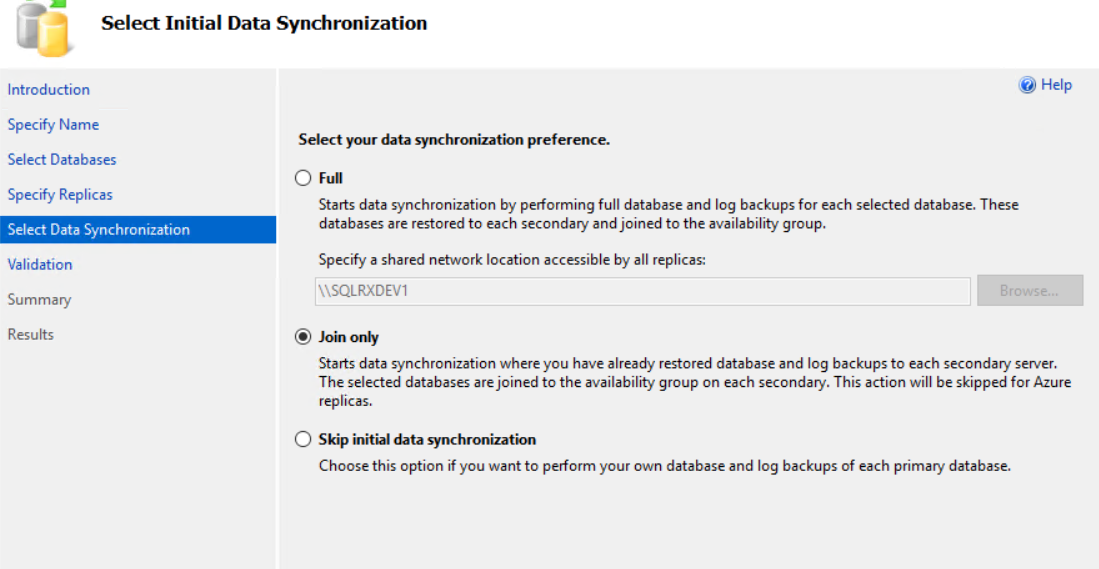Click the shared network location path field
The height and width of the screenshot is (569, 1099).
click(643, 291)
